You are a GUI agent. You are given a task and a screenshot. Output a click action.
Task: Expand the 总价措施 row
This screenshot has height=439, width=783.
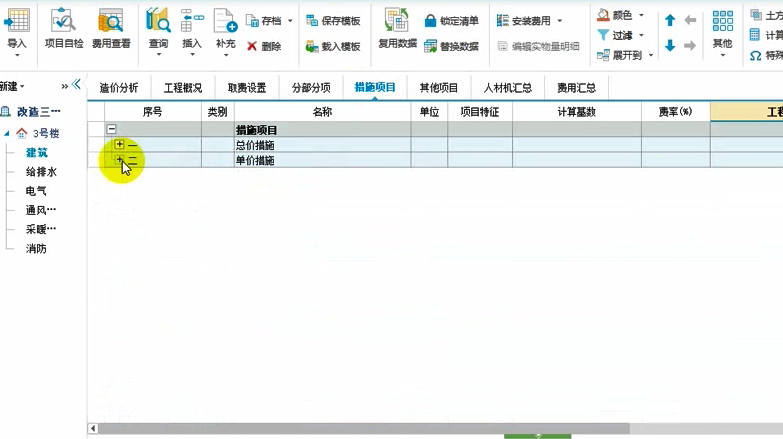click(x=120, y=145)
